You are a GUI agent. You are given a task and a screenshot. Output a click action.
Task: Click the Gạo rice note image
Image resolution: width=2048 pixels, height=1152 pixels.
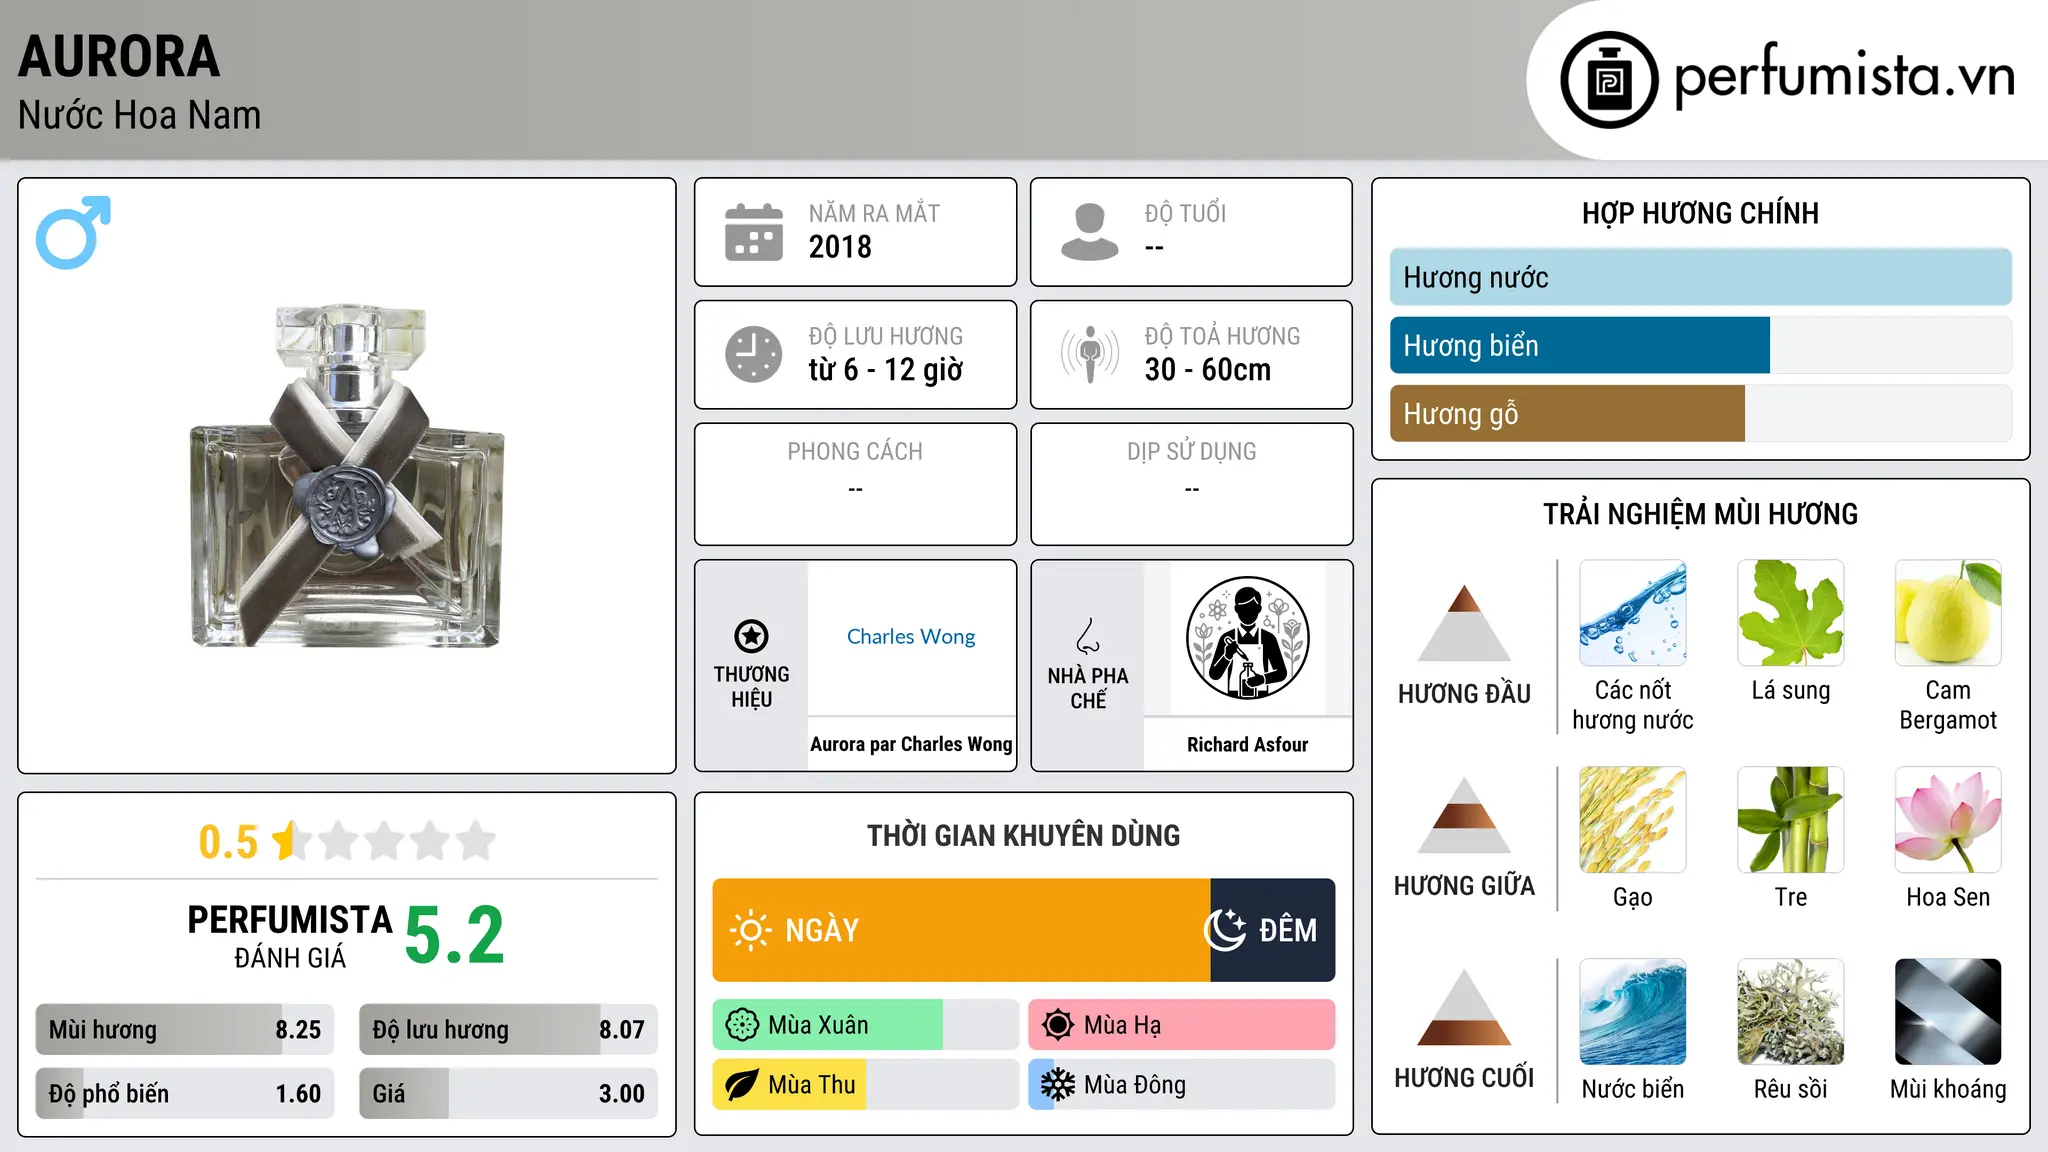(1633, 820)
